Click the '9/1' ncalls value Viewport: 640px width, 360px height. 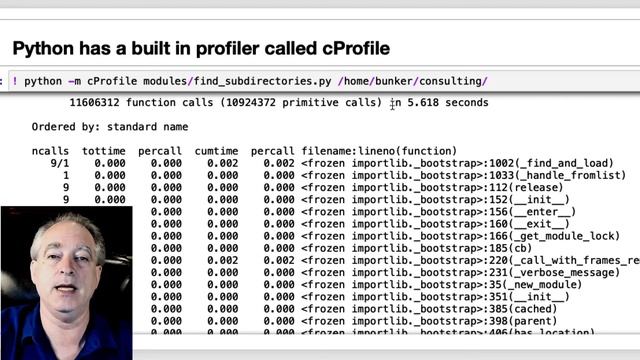(60, 163)
